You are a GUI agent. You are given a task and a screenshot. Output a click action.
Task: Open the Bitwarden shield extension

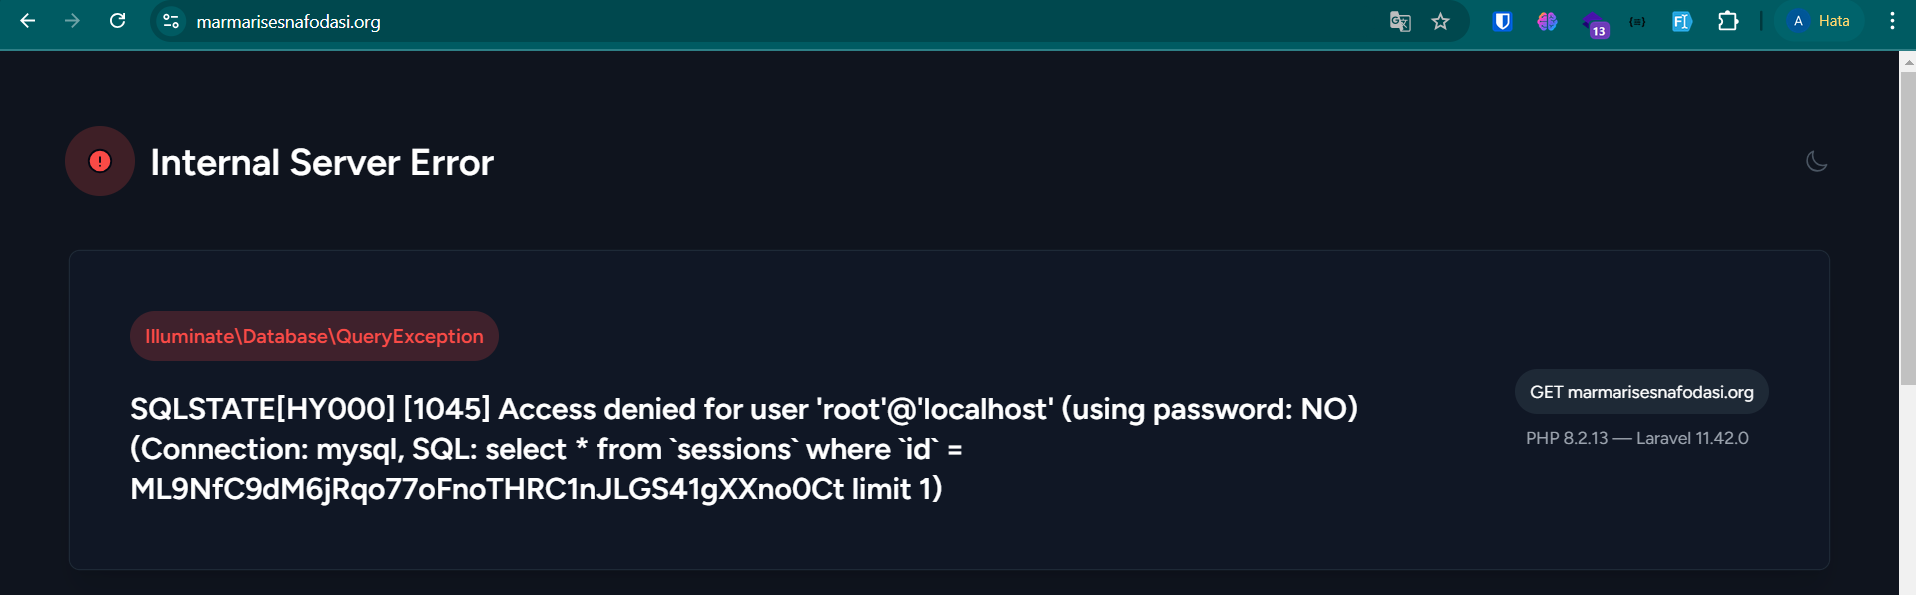coord(1502,21)
